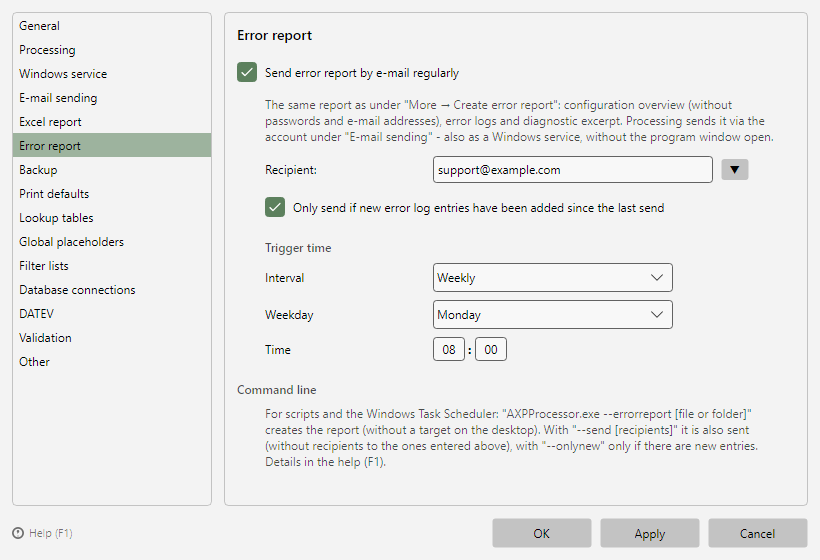Open Lookup tables settings
Screen dimensions: 820x560
pyautogui.click(x=112, y=218)
